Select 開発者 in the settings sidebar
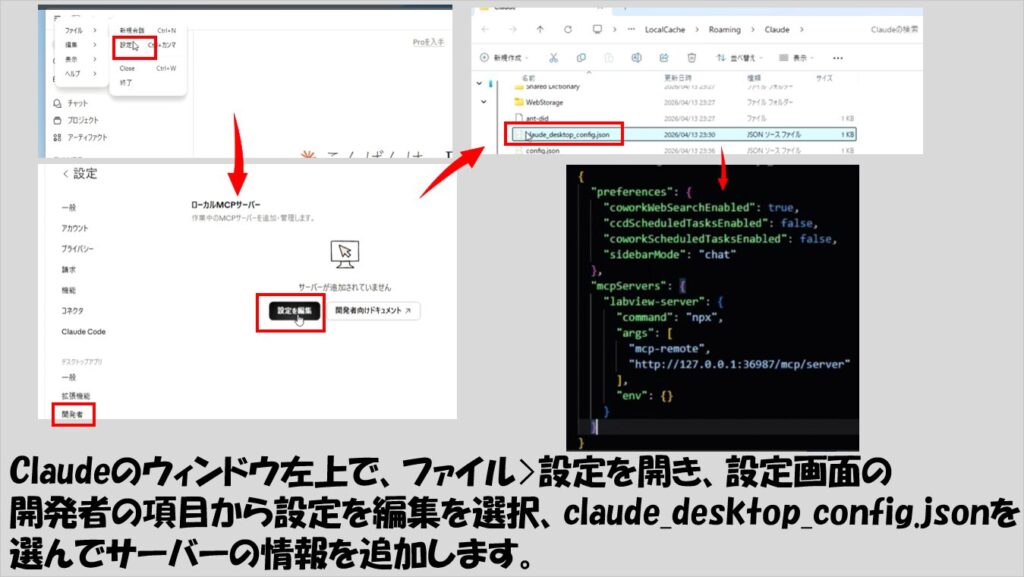Image resolution: width=1024 pixels, height=577 pixels. [x=71, y=413]
